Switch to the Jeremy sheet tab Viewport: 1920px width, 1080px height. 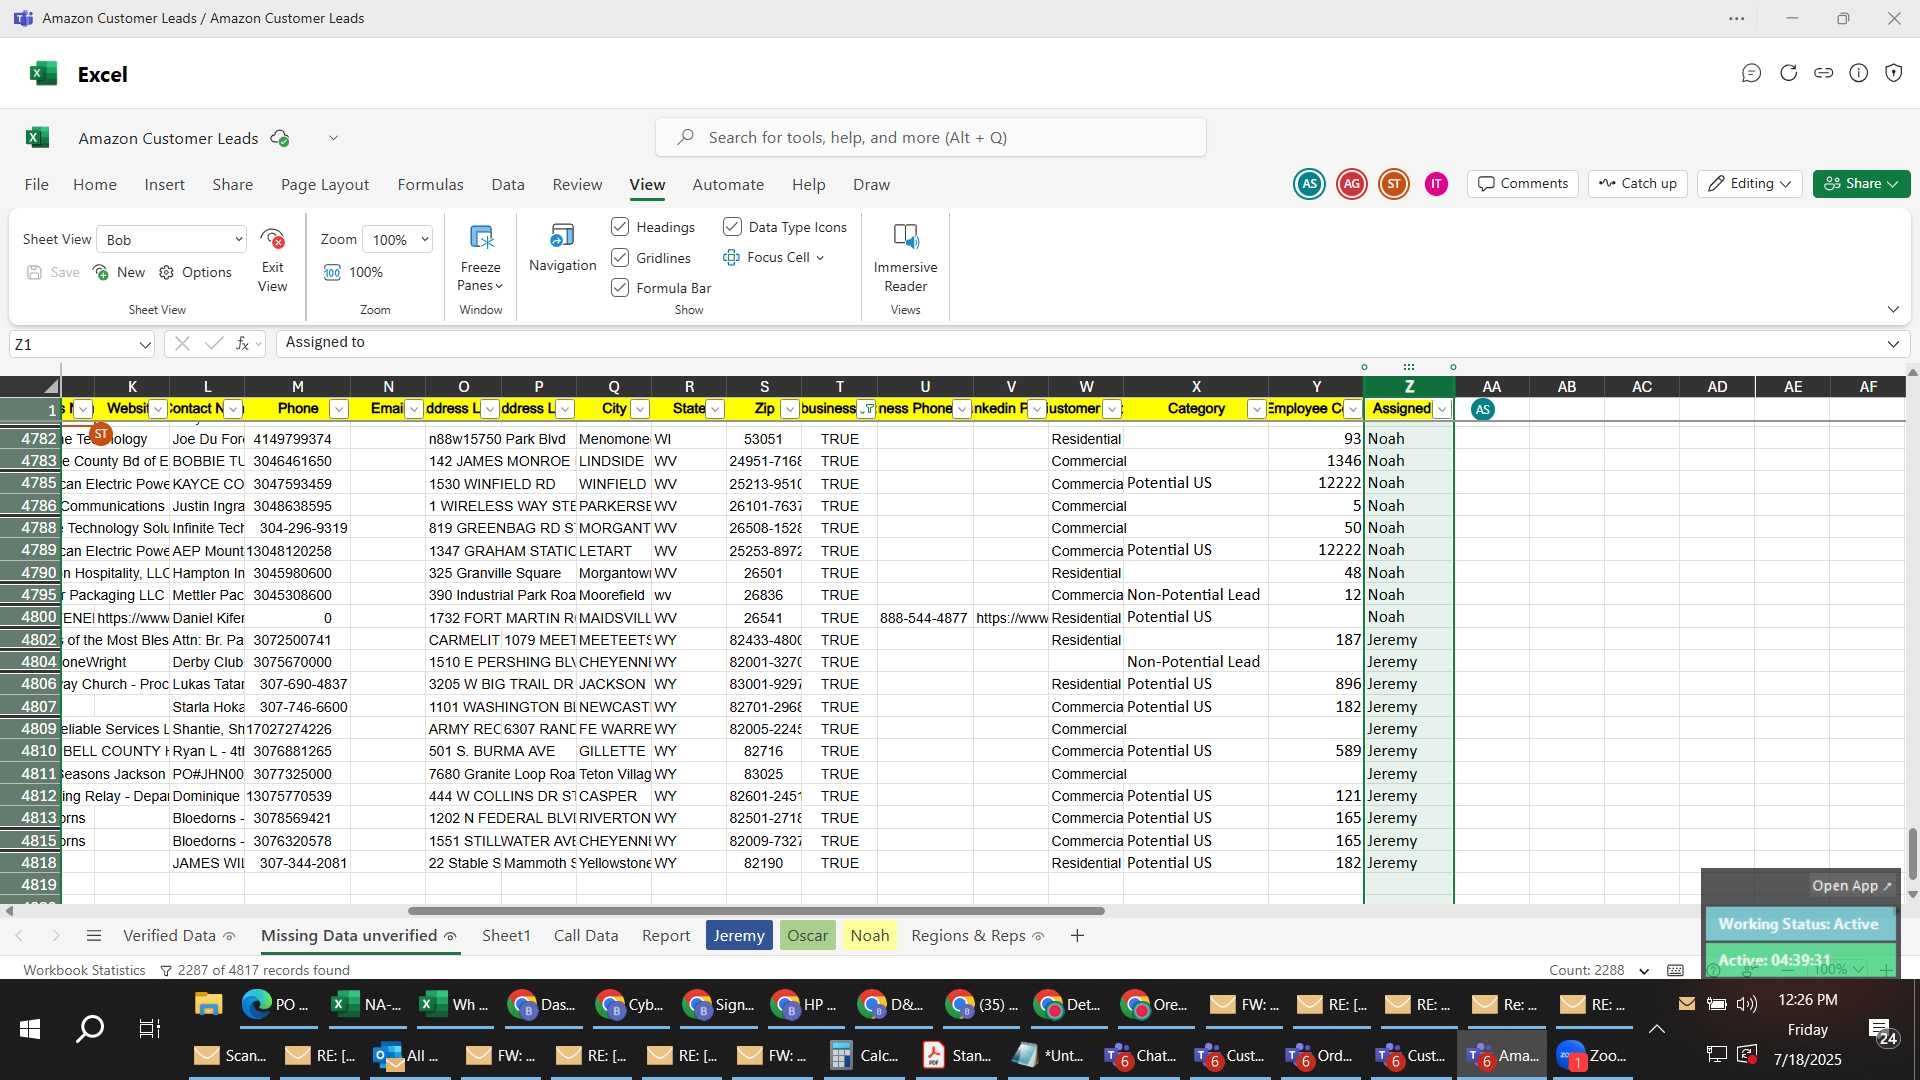coord(739,936)
